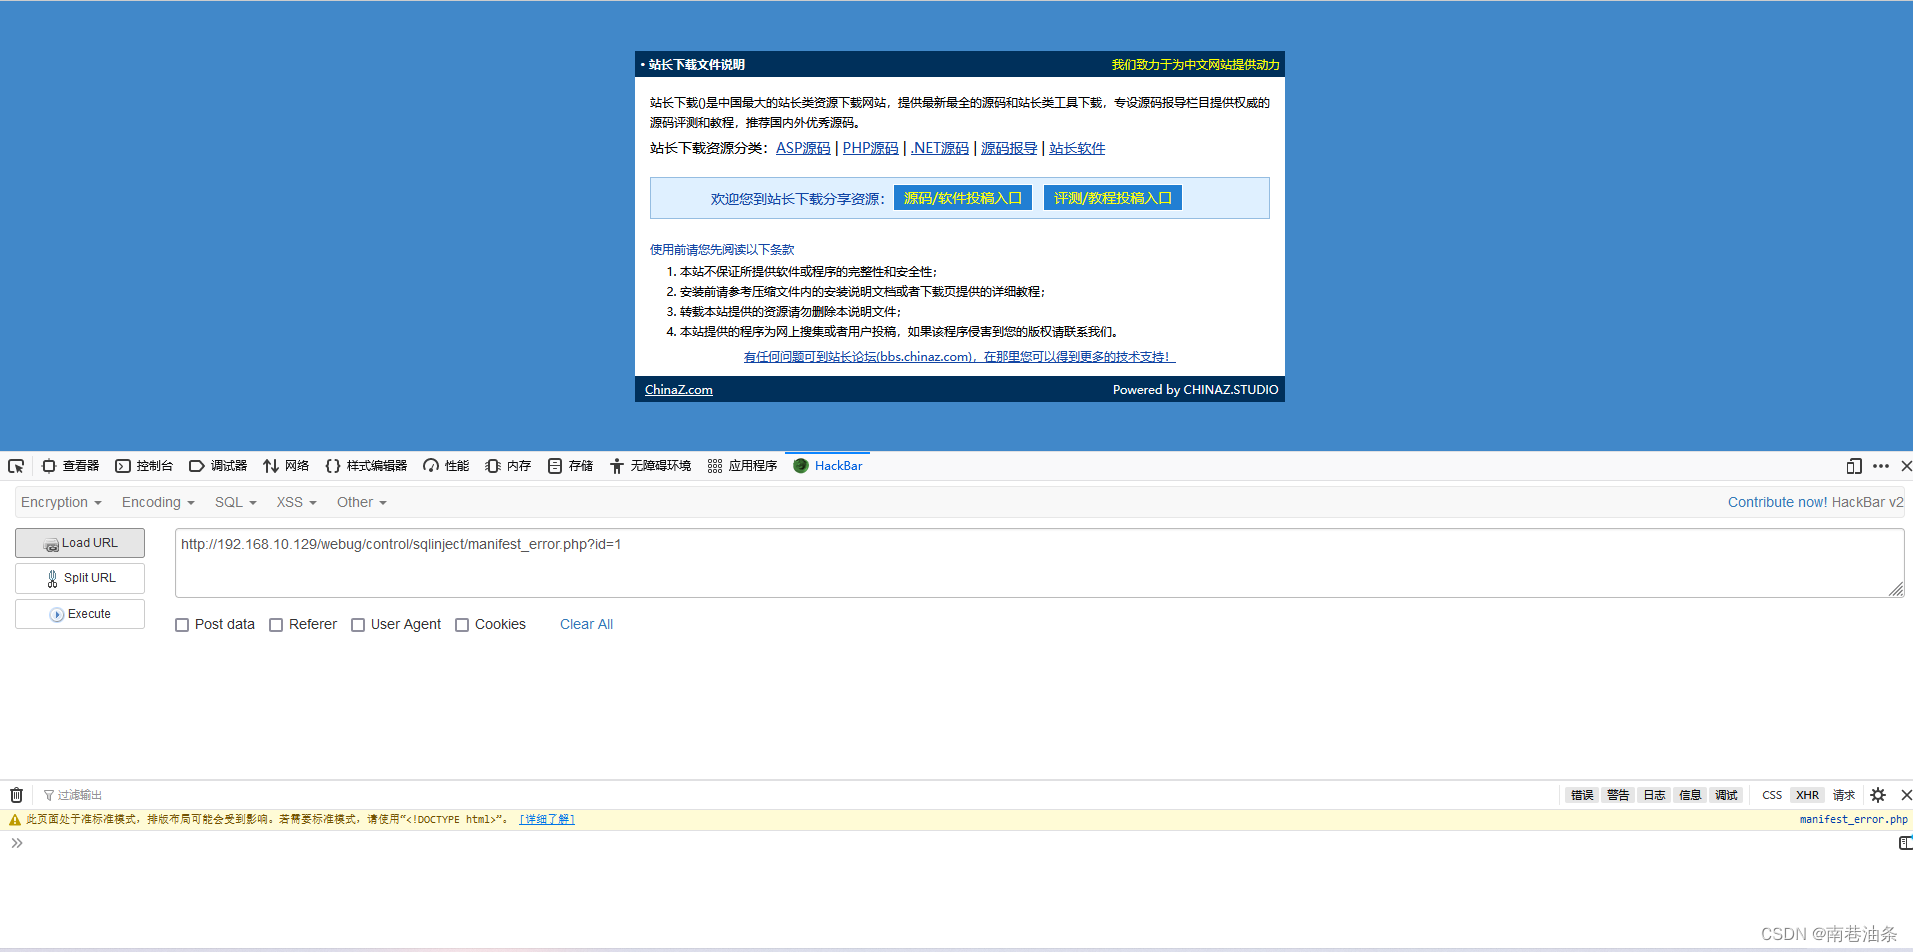Open the XSS dropdown menu
Image resolution: width=1913 pixels, height=952 pixels.
(x=295, y=501)
